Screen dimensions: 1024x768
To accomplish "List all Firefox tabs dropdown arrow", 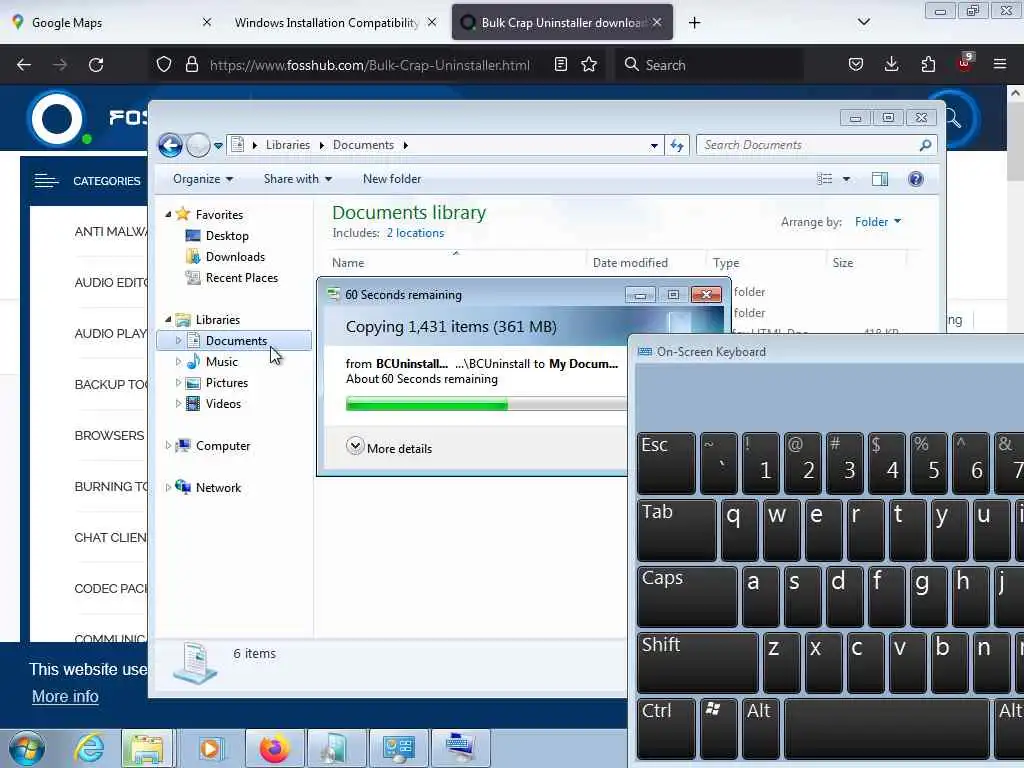I will click(x=863, y=22).
